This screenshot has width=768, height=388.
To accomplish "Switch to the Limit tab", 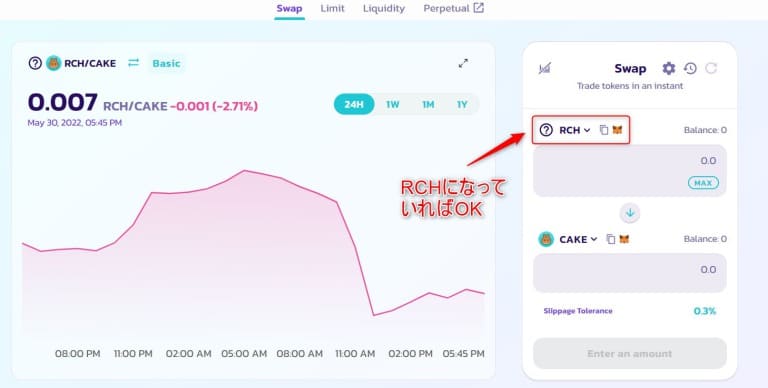I will click(x=333, y=8).
